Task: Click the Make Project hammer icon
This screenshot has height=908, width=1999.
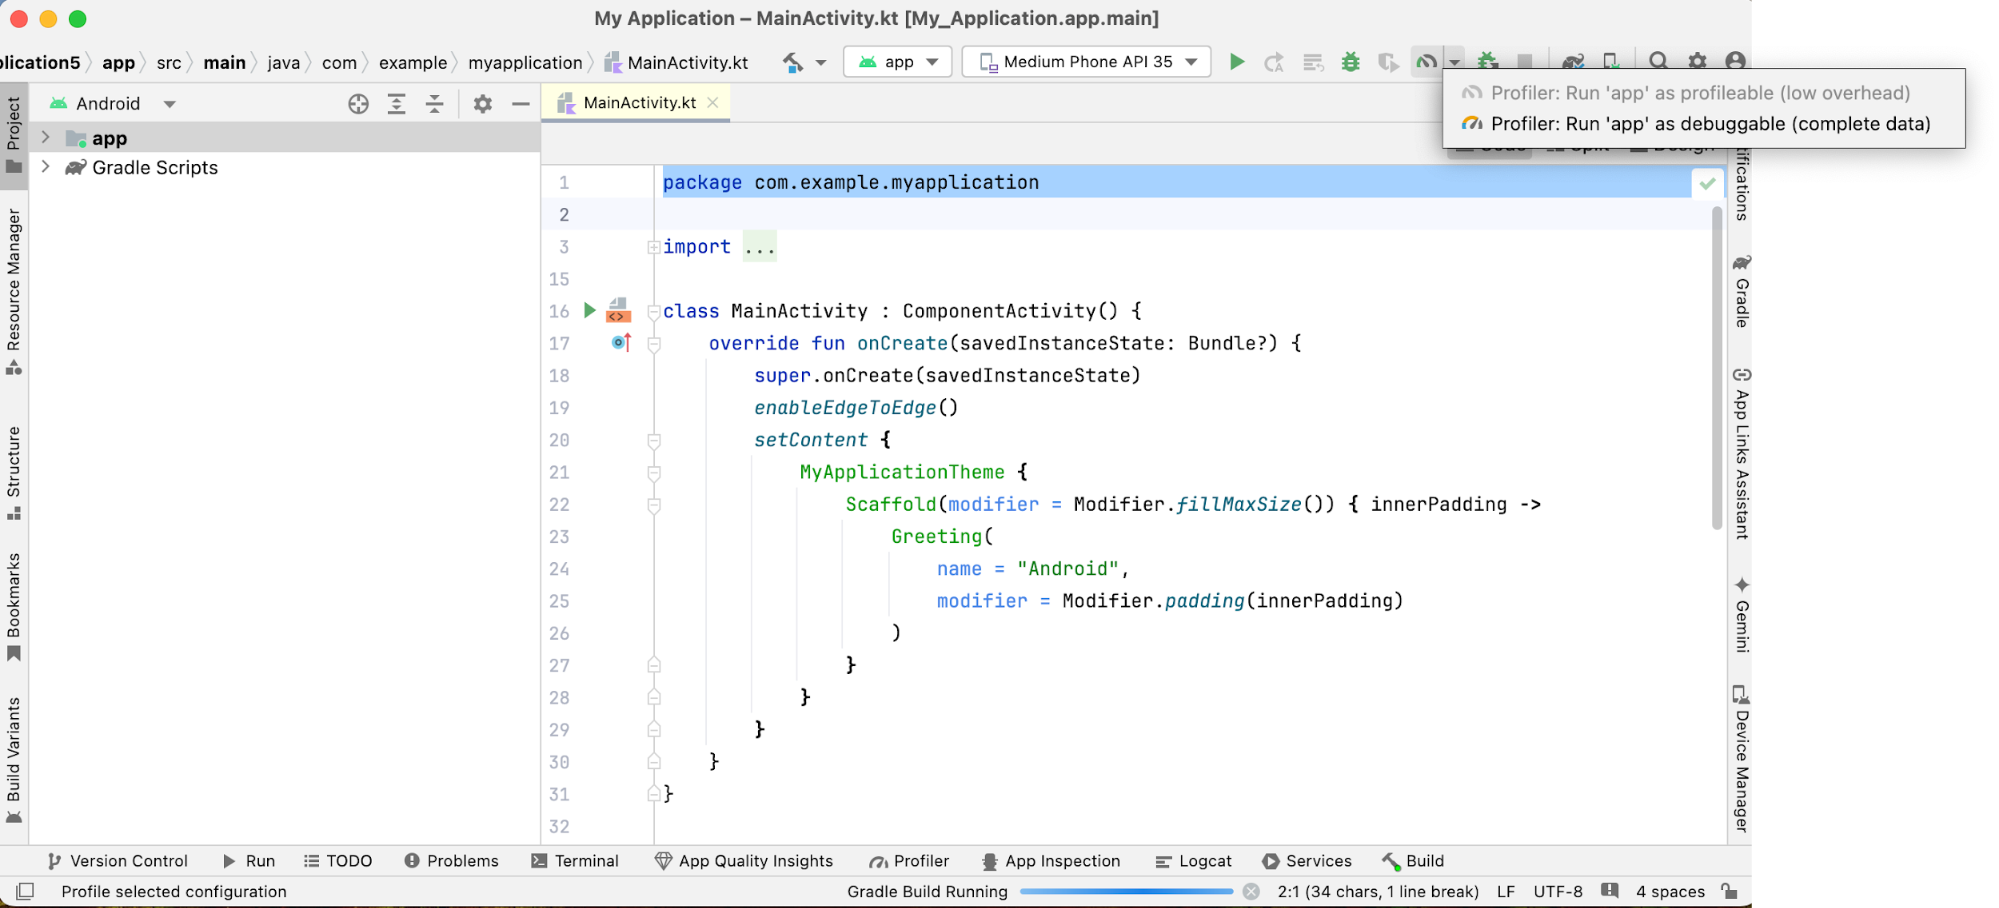Action: [793, 62]
